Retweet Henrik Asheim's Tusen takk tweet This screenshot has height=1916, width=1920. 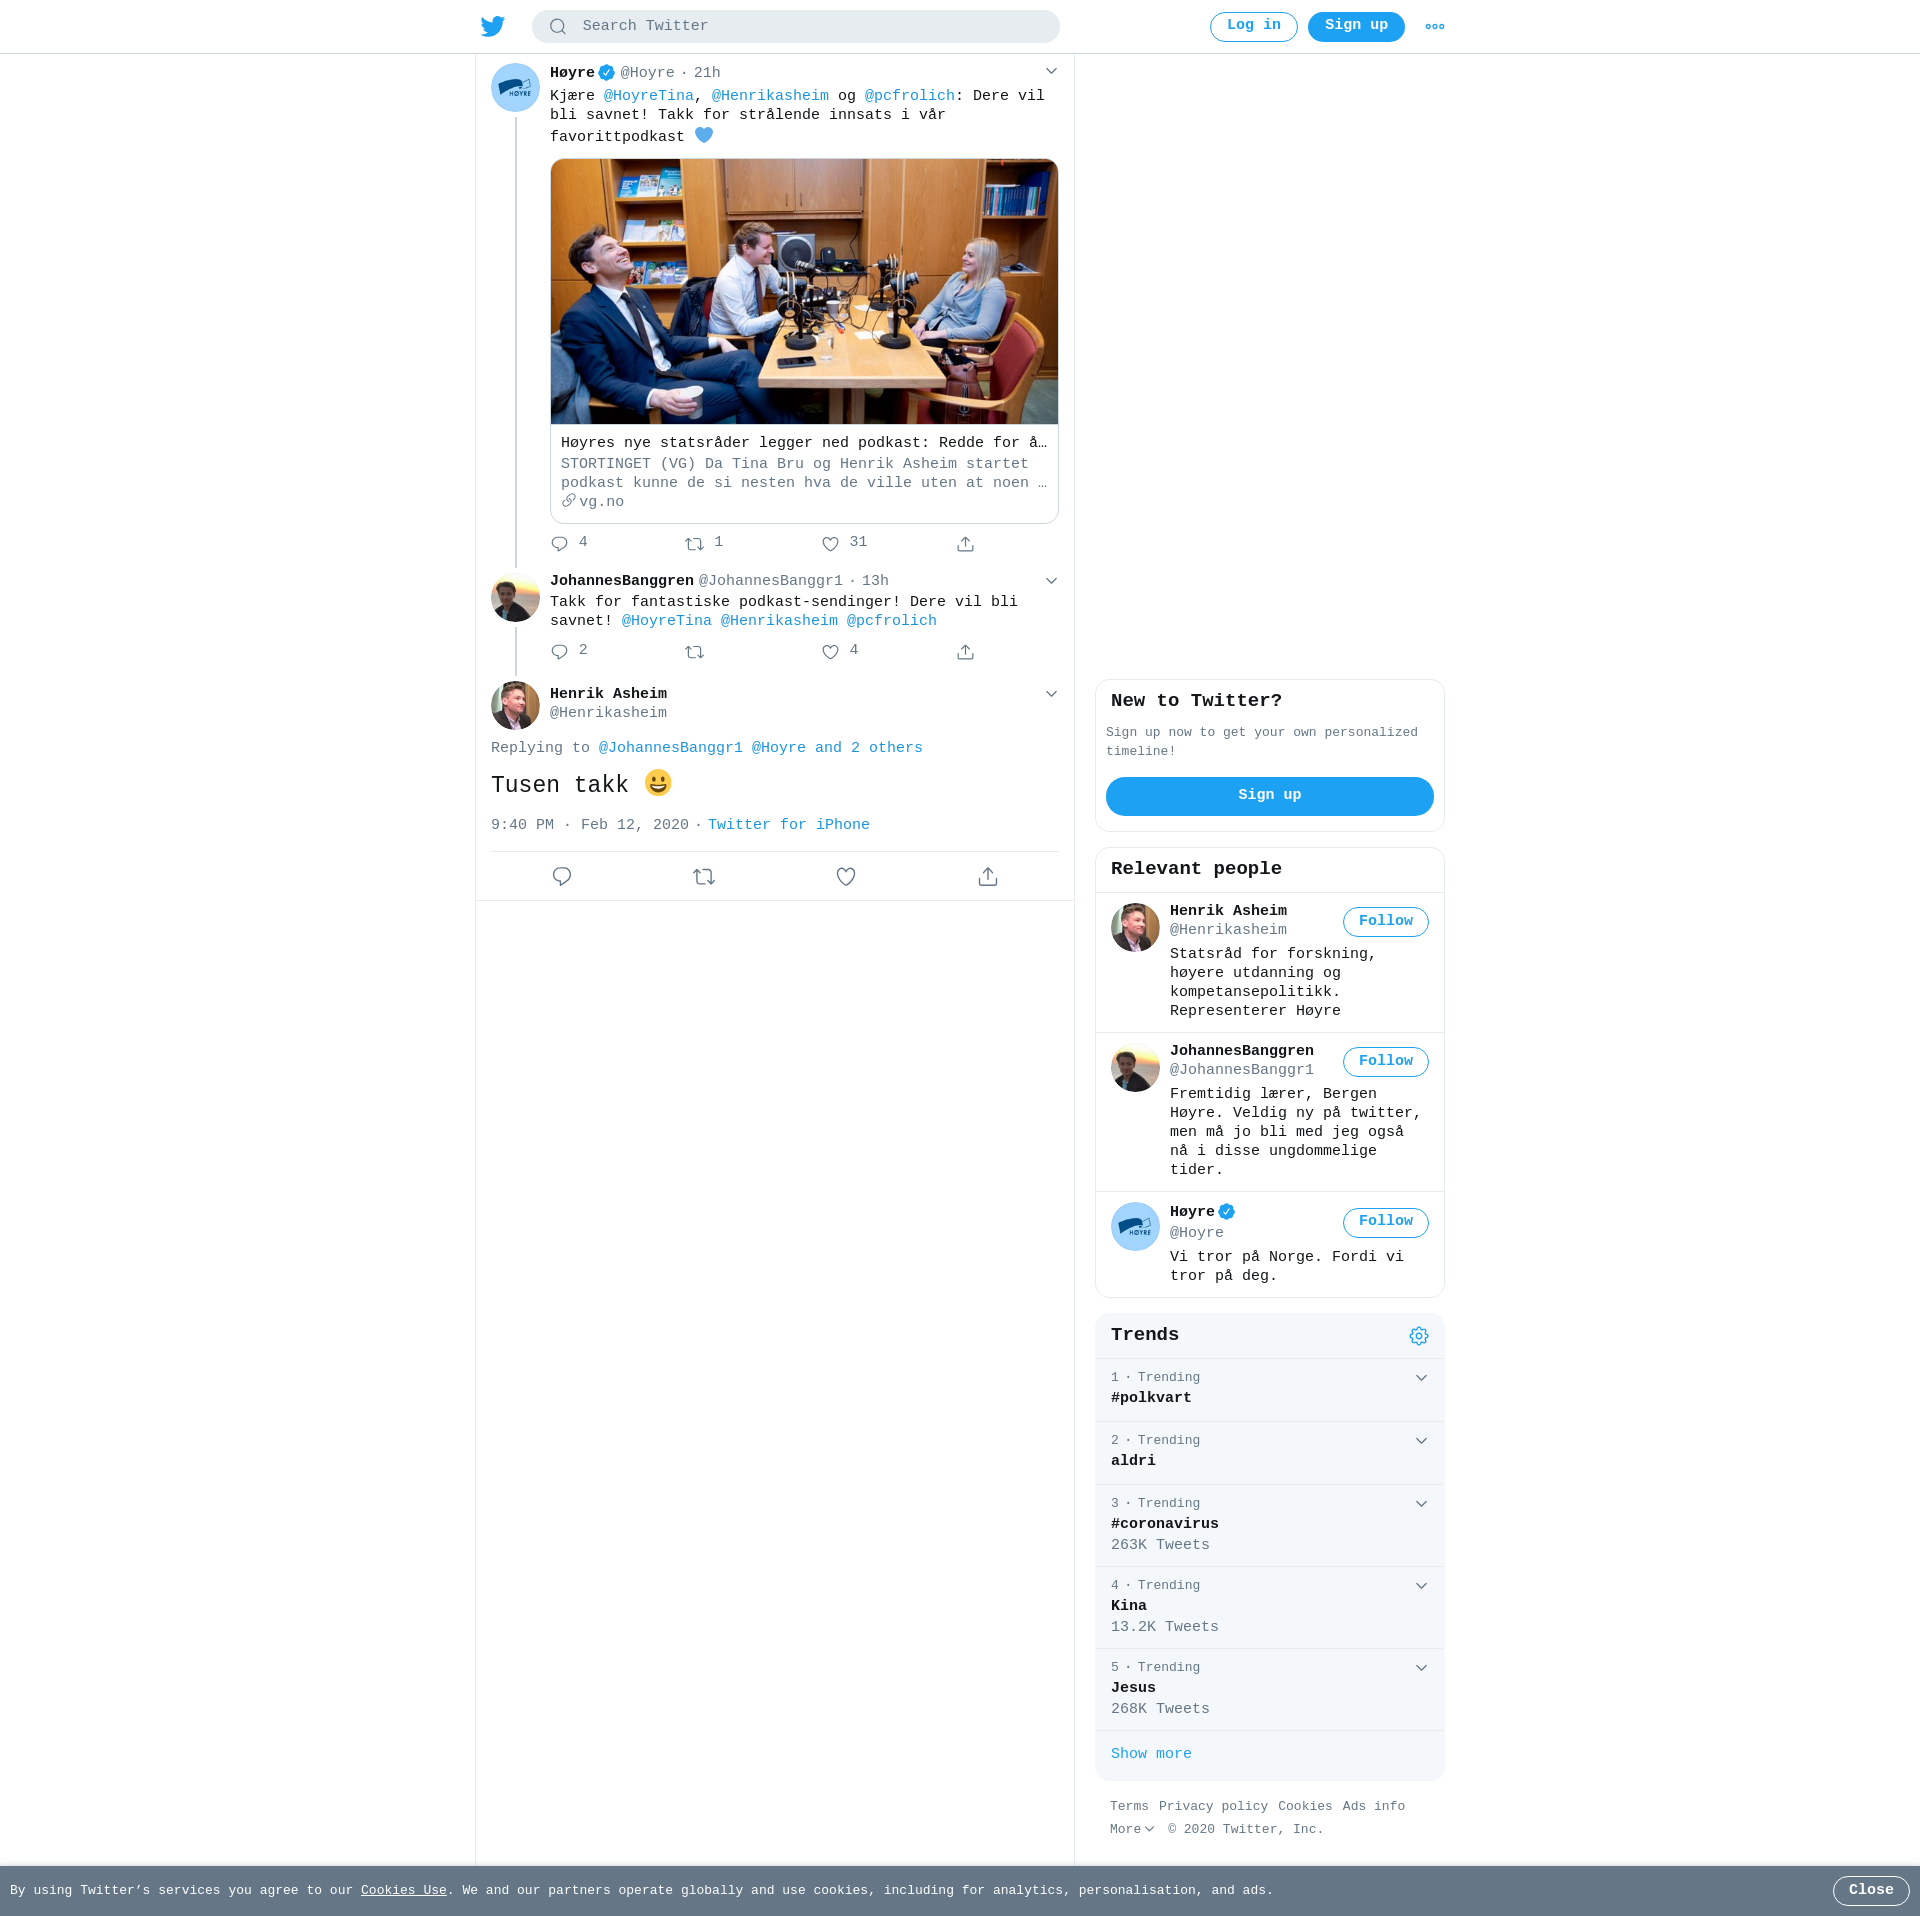pyautogui.click(x=704, y=876)
